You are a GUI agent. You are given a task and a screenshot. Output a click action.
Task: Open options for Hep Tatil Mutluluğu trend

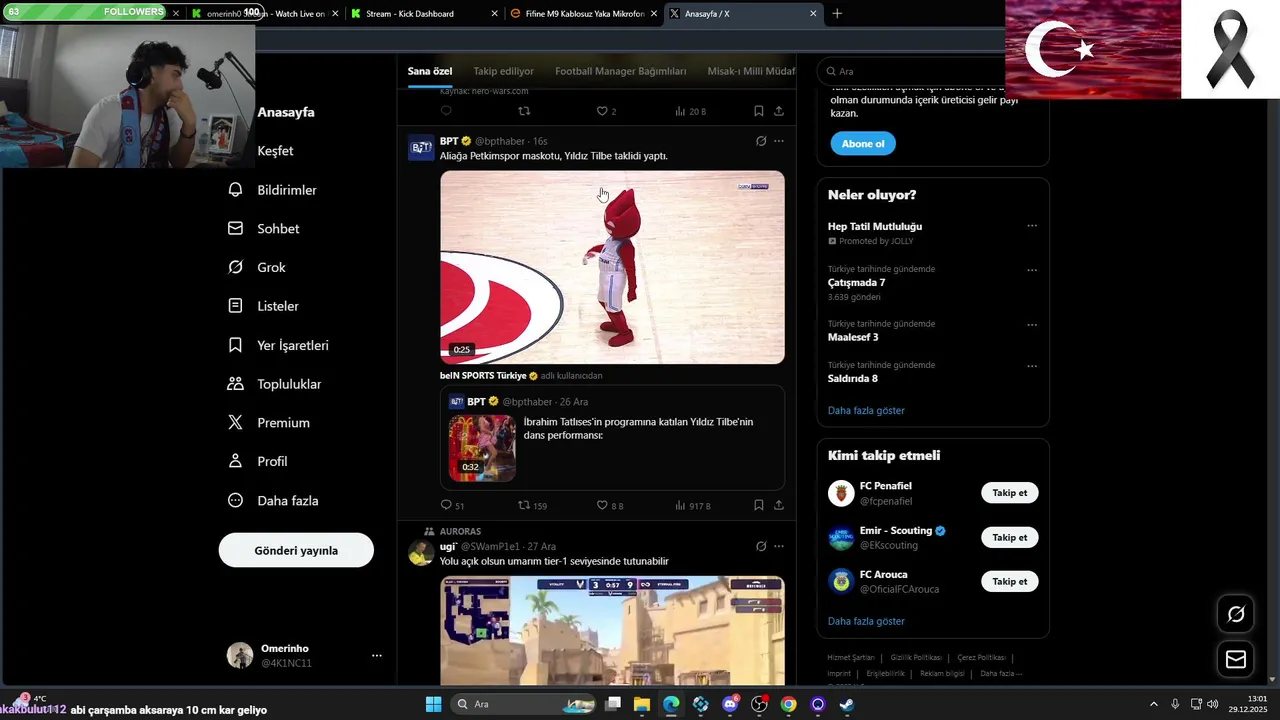pos(1032,226)
